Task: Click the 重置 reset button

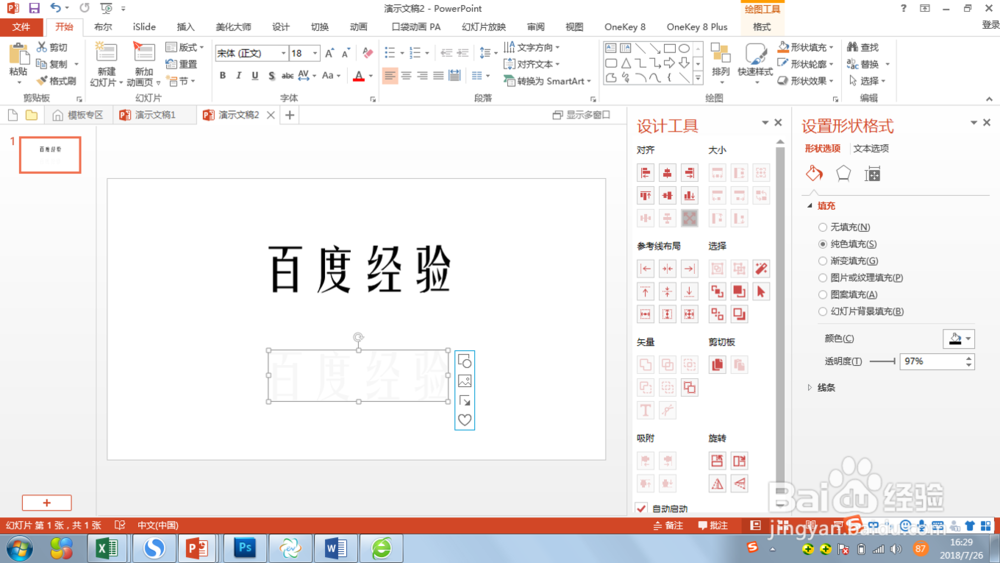Action: [x=181, y=64]
